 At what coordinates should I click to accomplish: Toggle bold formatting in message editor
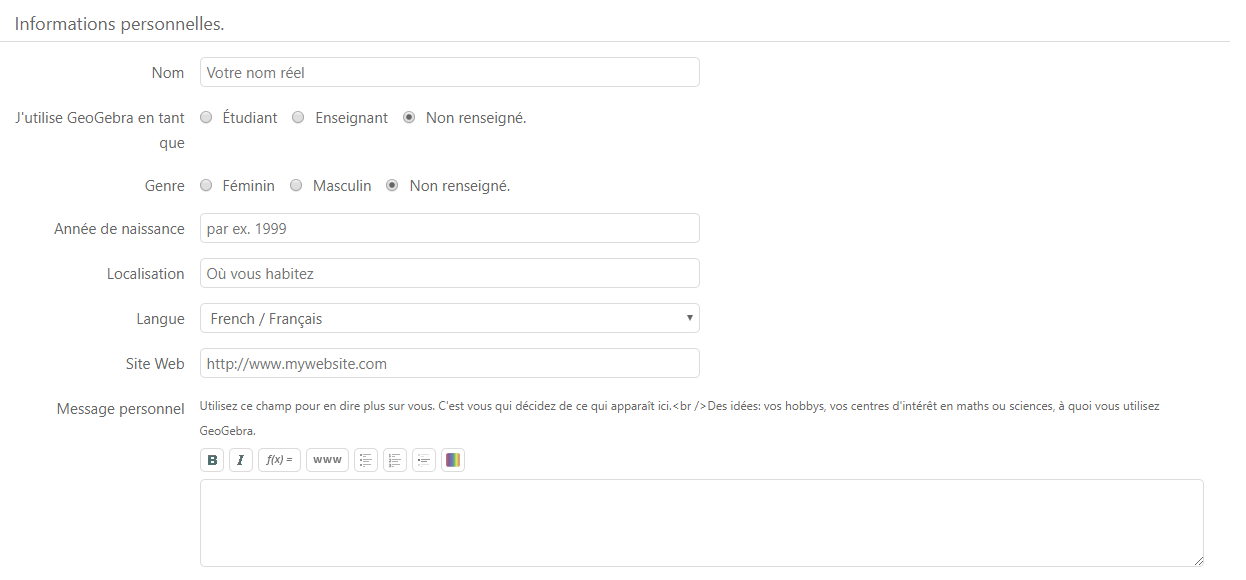click(x=212, y=460)
